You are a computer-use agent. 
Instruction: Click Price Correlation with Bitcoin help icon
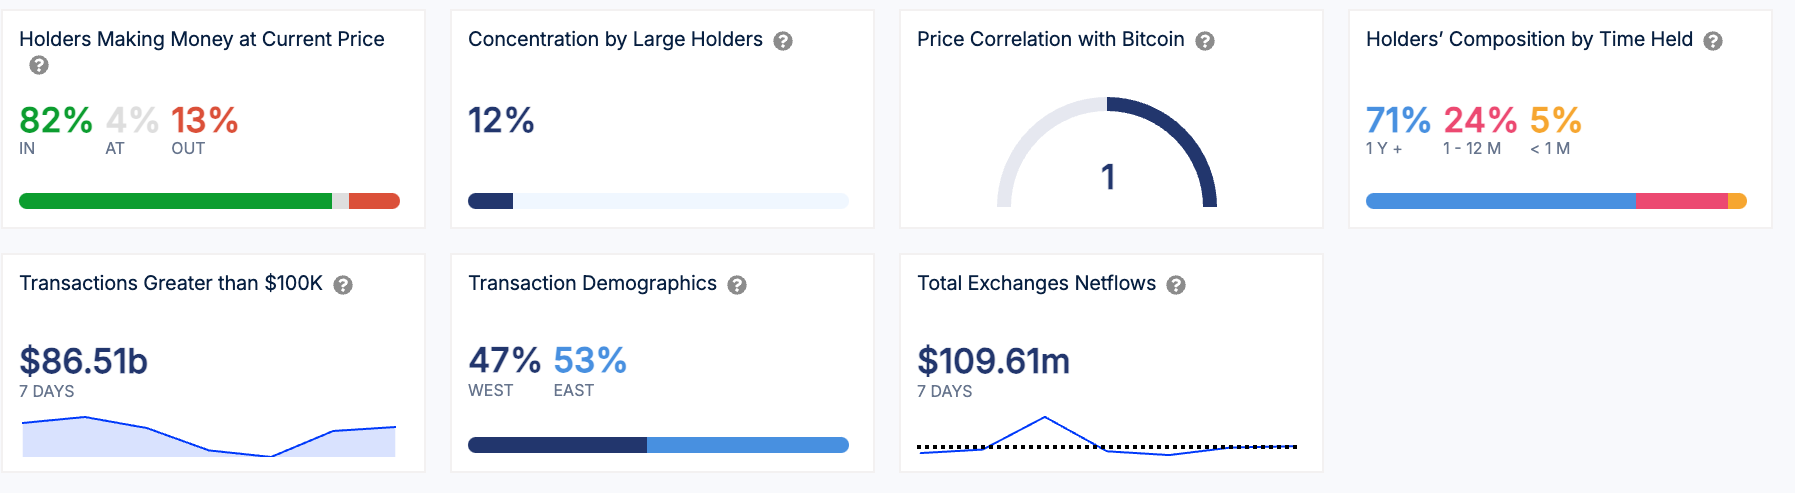click(1205, 41)
